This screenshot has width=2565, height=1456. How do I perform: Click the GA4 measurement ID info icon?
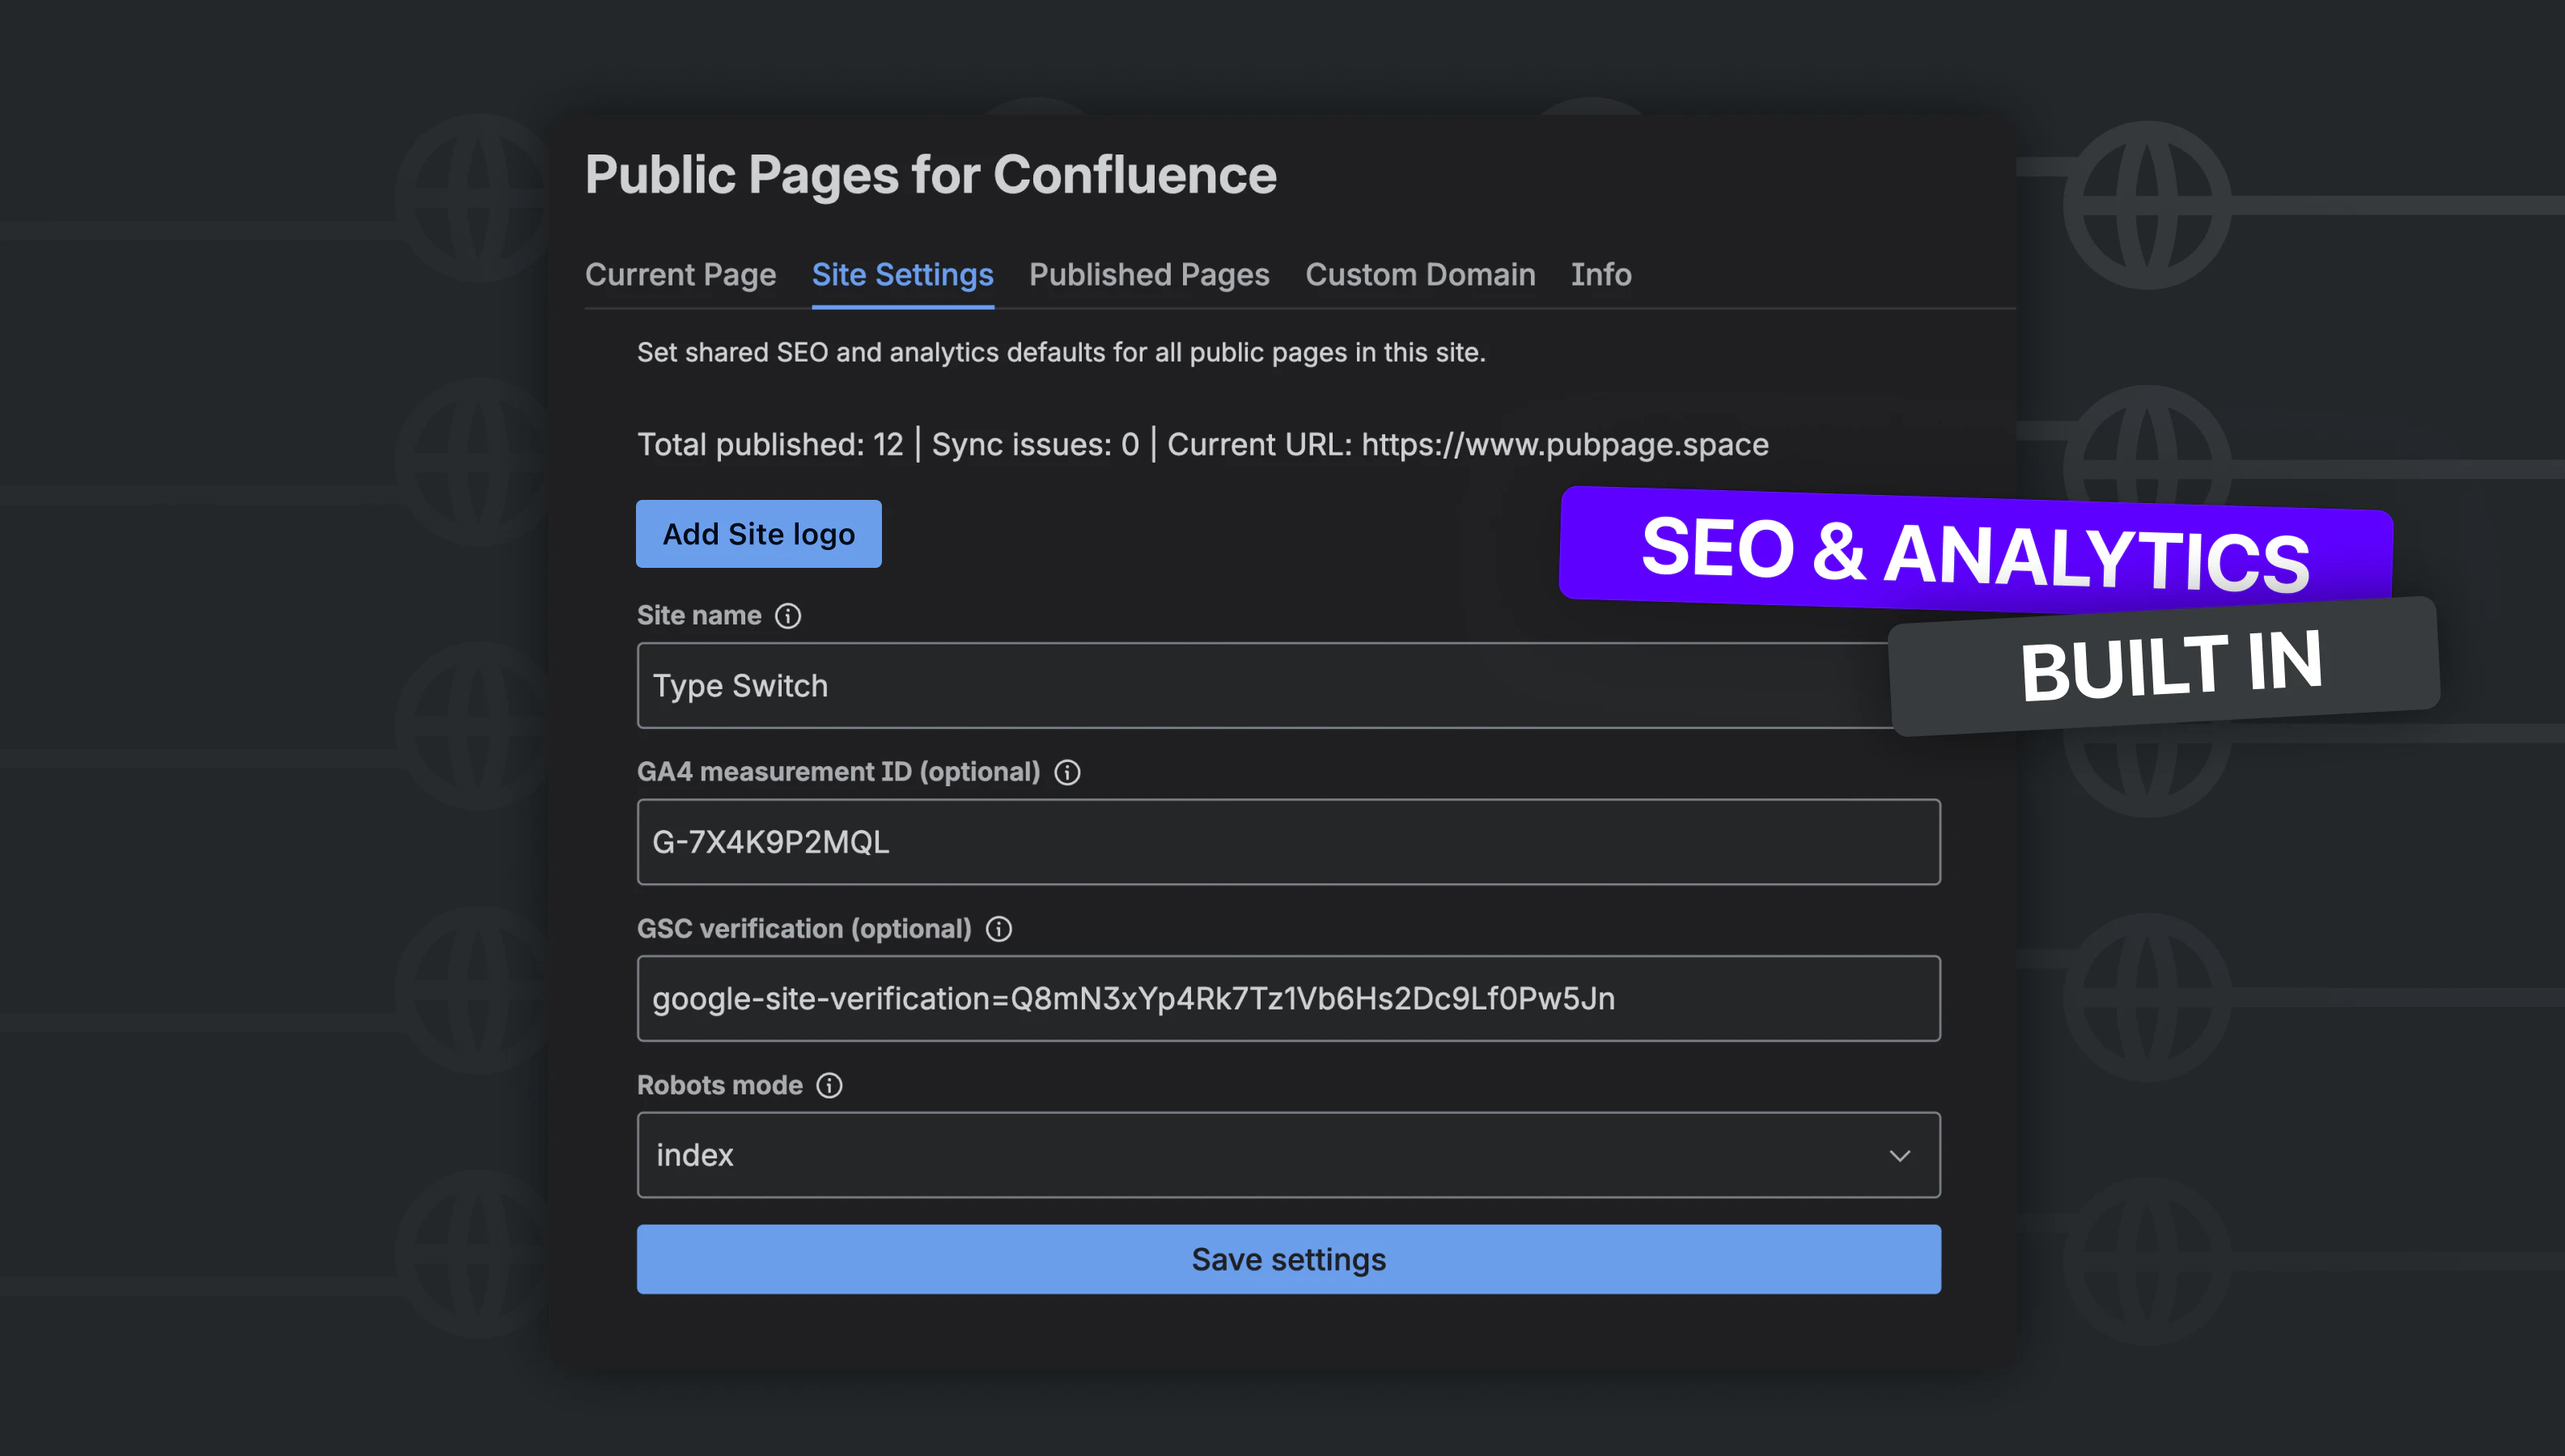(x=1068, y=771)
